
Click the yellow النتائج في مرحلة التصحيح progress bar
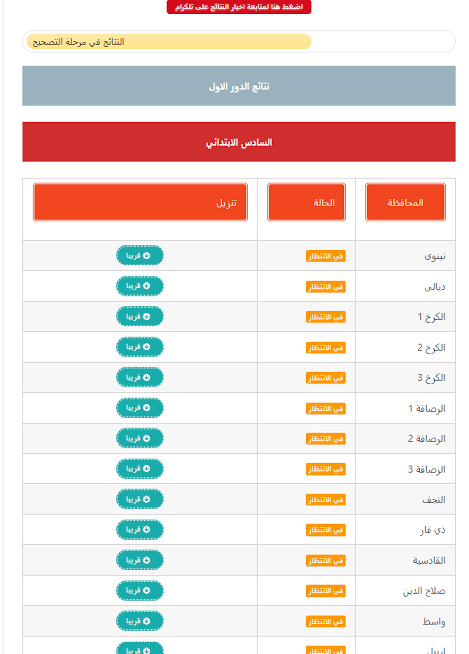(169, 42)
